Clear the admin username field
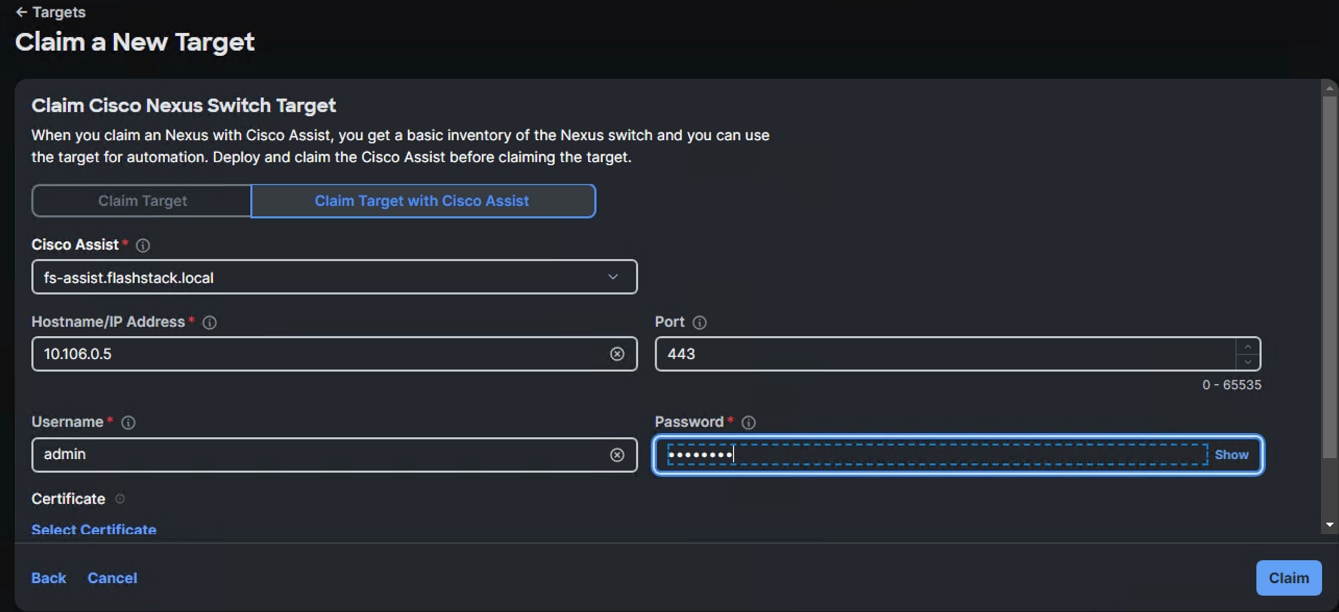The width and height of the screenshot is (1339, 612). 617,454
